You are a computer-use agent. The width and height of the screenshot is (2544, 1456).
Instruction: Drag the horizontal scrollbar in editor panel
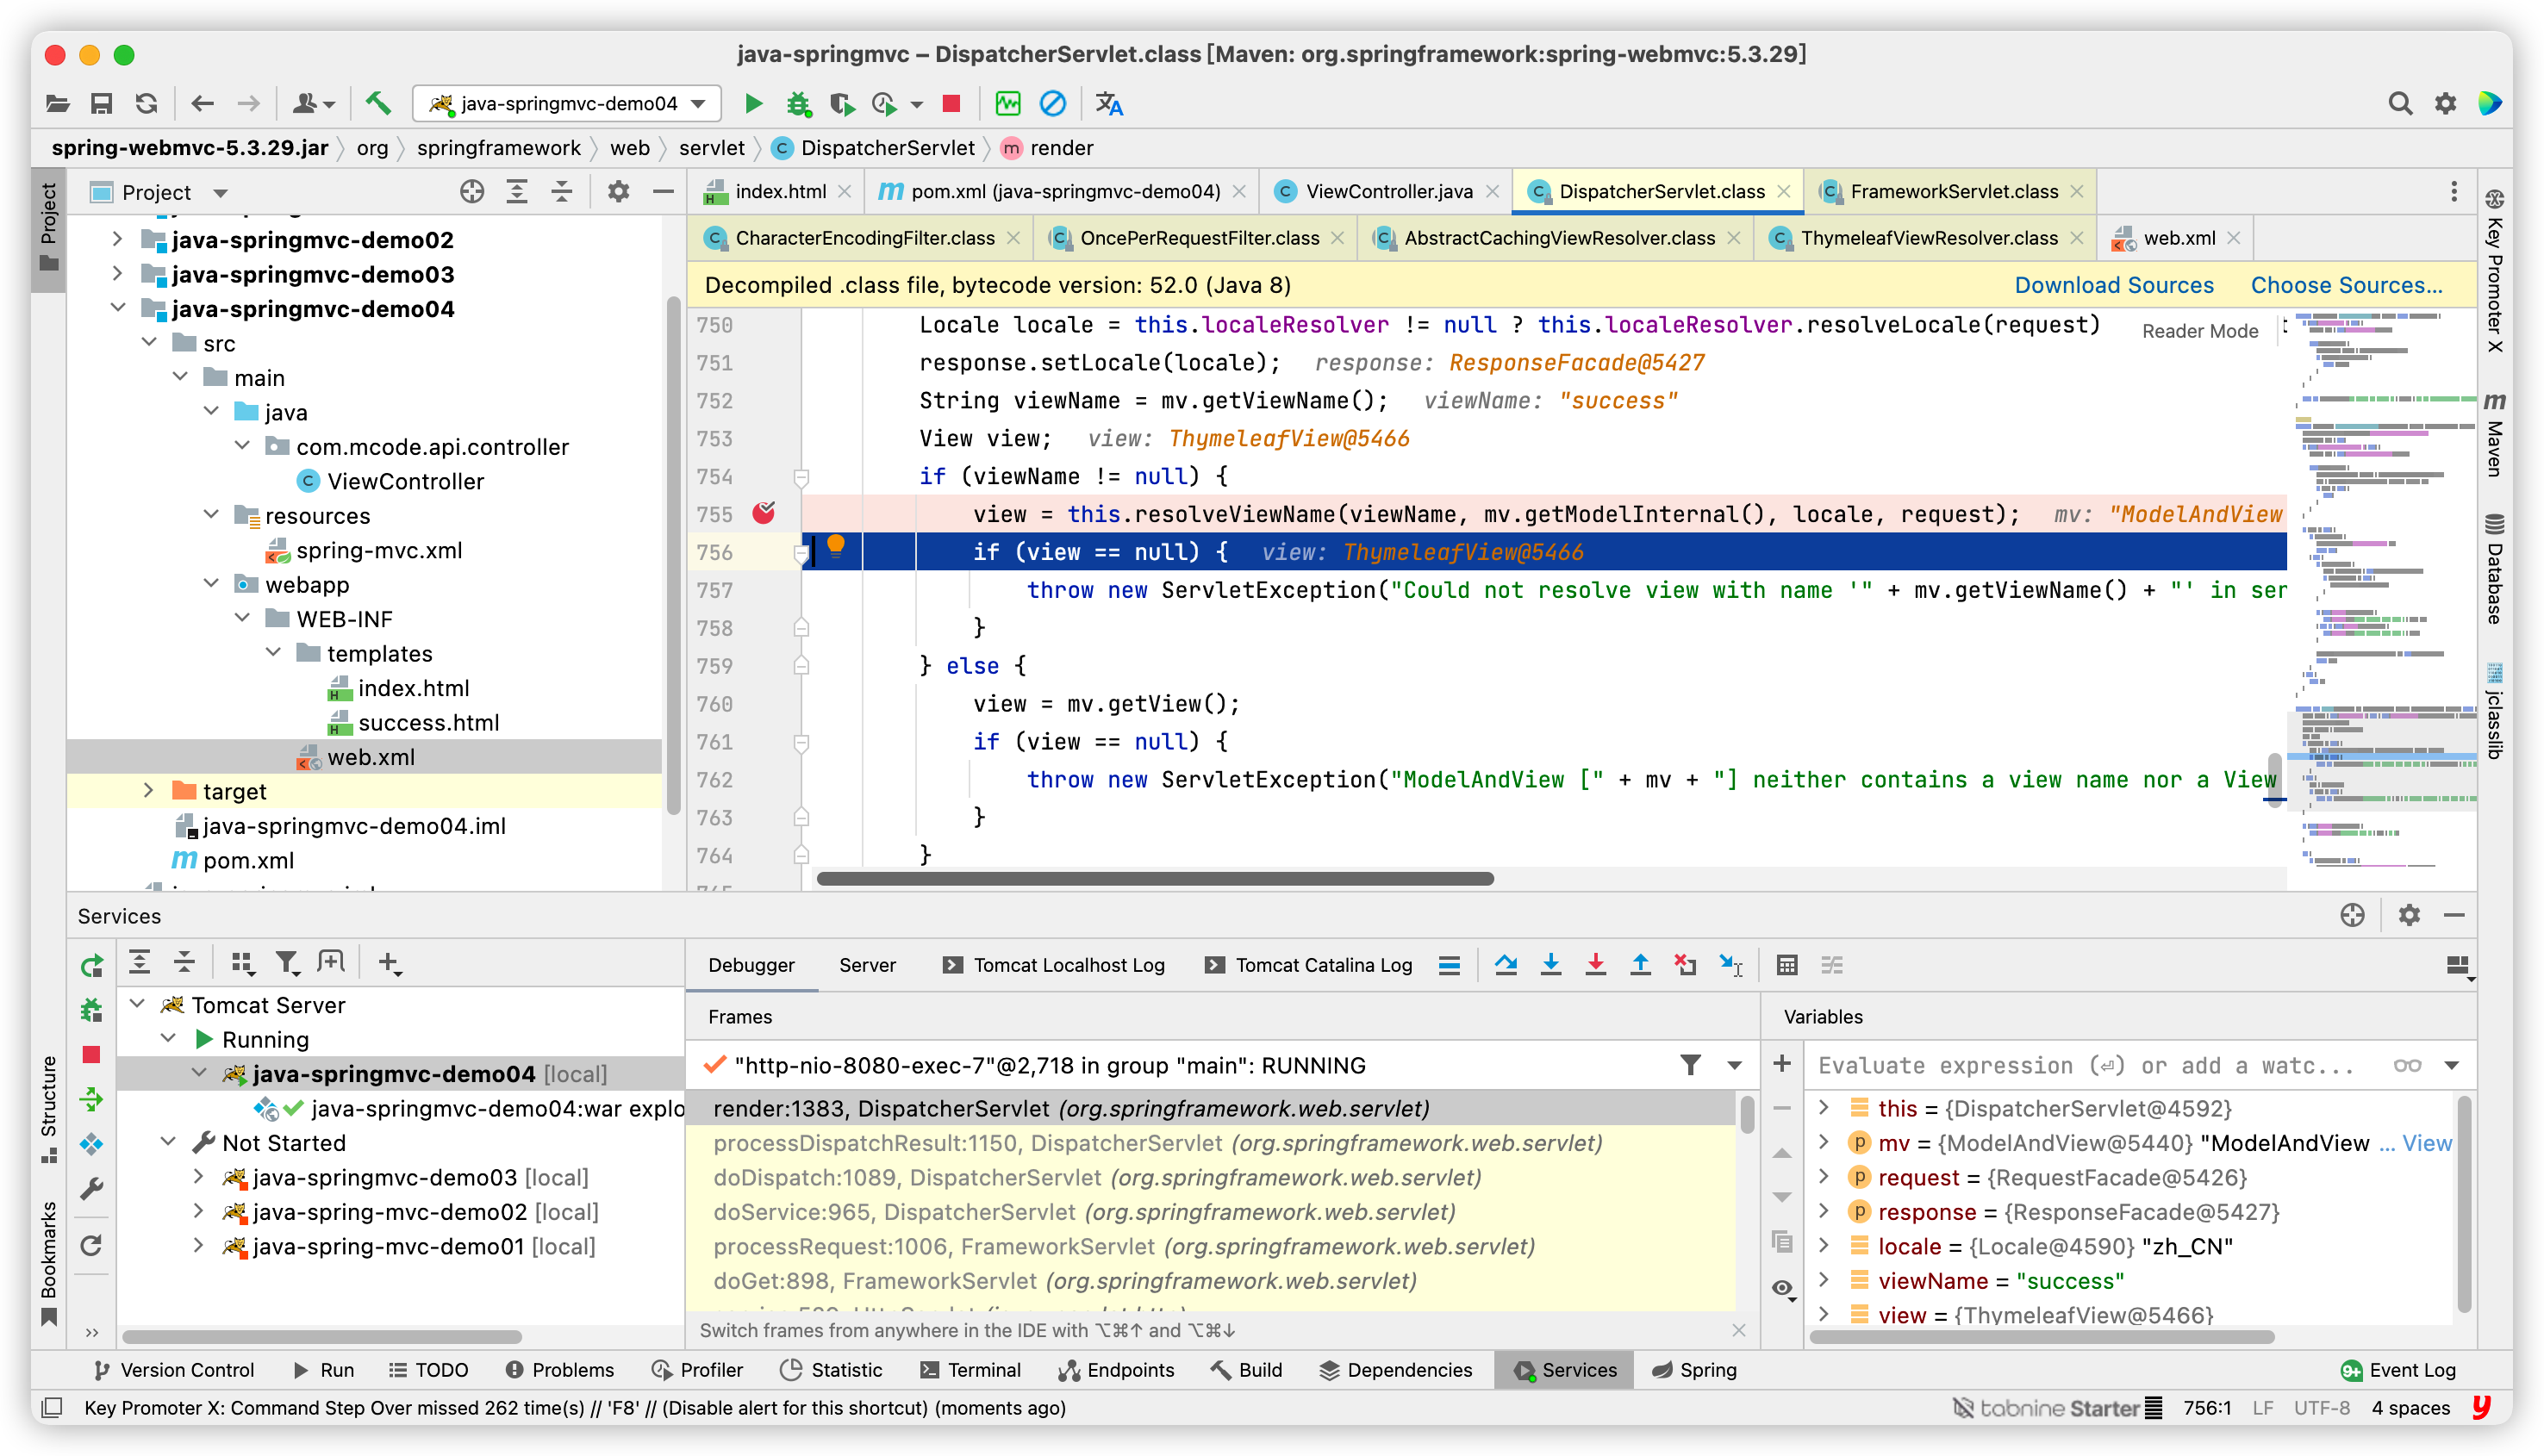click(x=1134, y=874)
